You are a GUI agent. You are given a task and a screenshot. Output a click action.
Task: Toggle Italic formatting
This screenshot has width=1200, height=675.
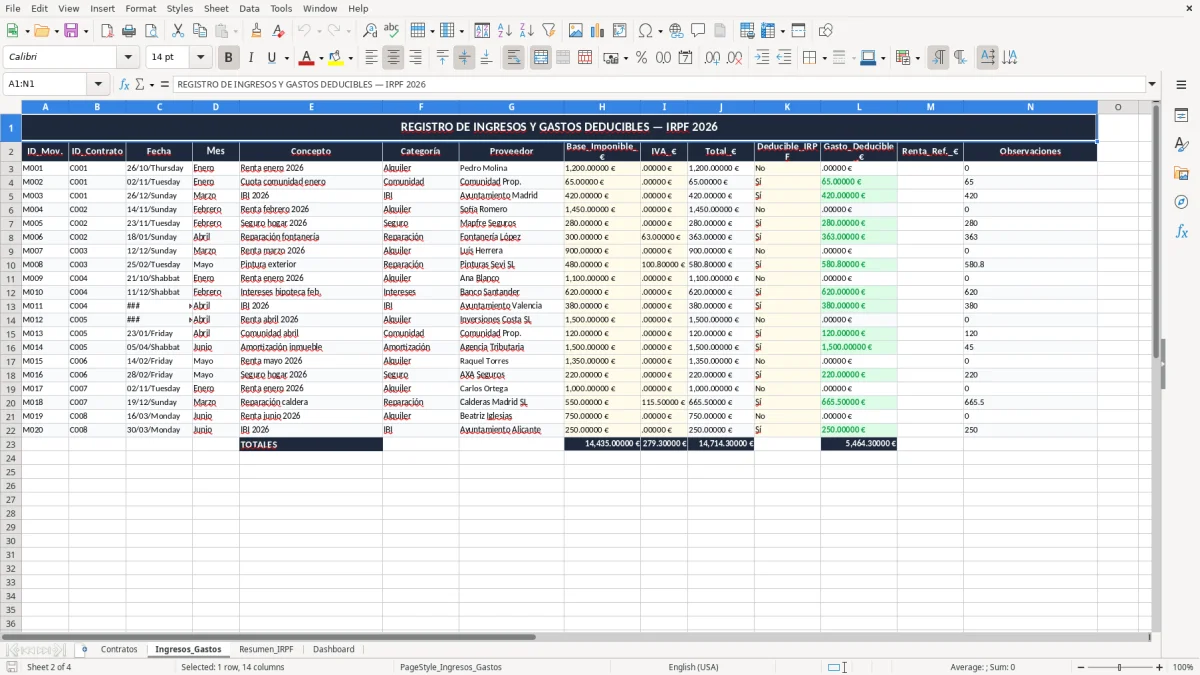coord(251,58)
